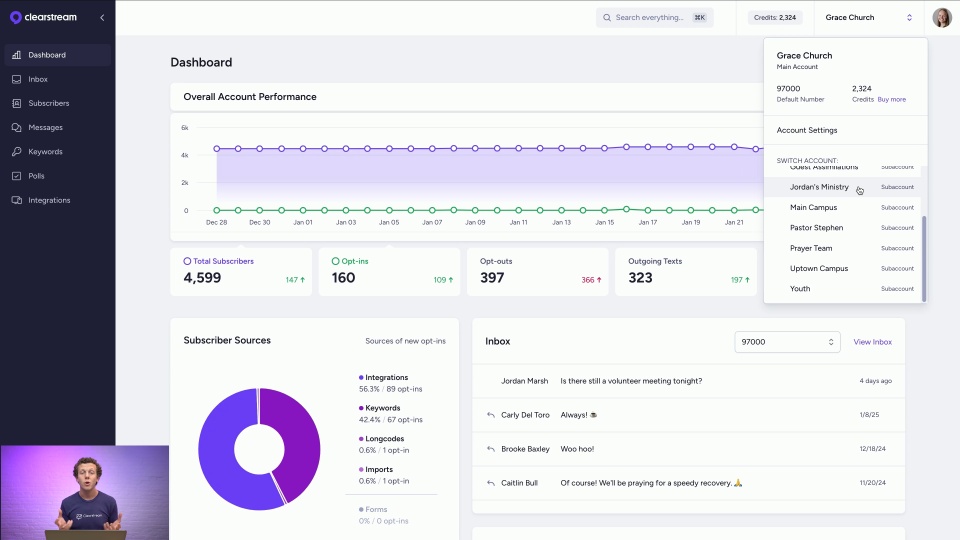Click the Buy more credits link
This screenshot has width=960, height=540.
892,99
